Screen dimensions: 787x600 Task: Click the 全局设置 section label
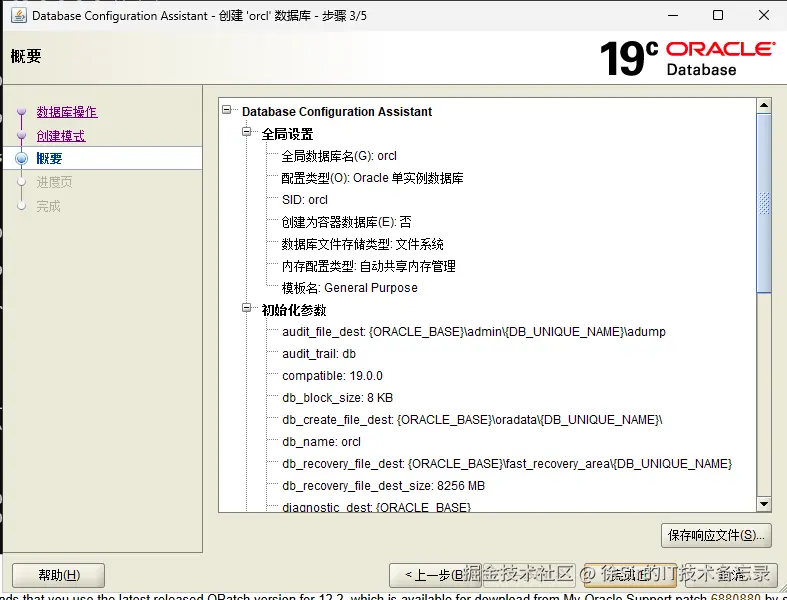(287, 134)
